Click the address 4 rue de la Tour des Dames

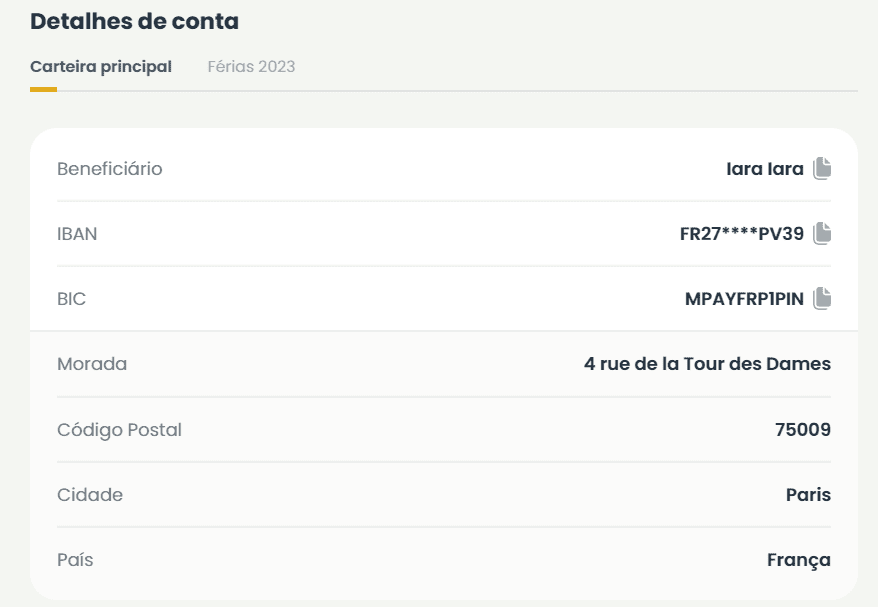707,364
